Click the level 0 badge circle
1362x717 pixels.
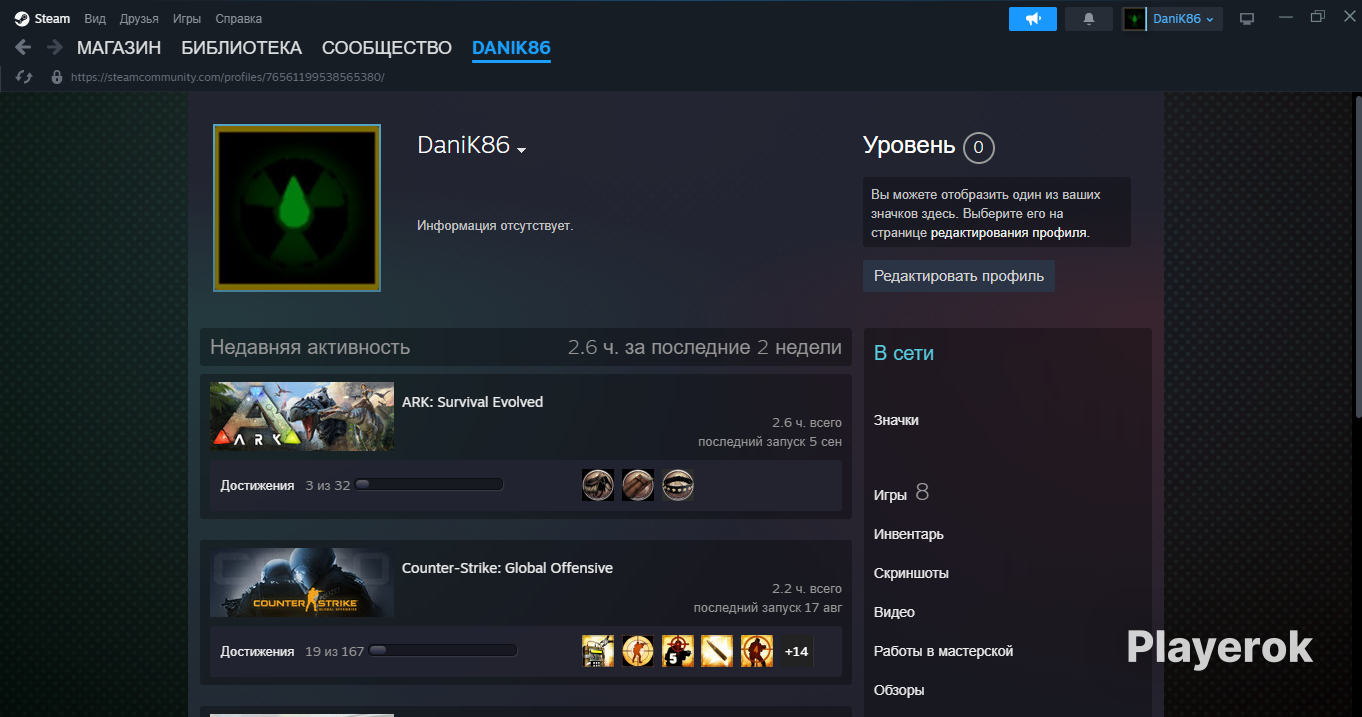tap(978, 148)
